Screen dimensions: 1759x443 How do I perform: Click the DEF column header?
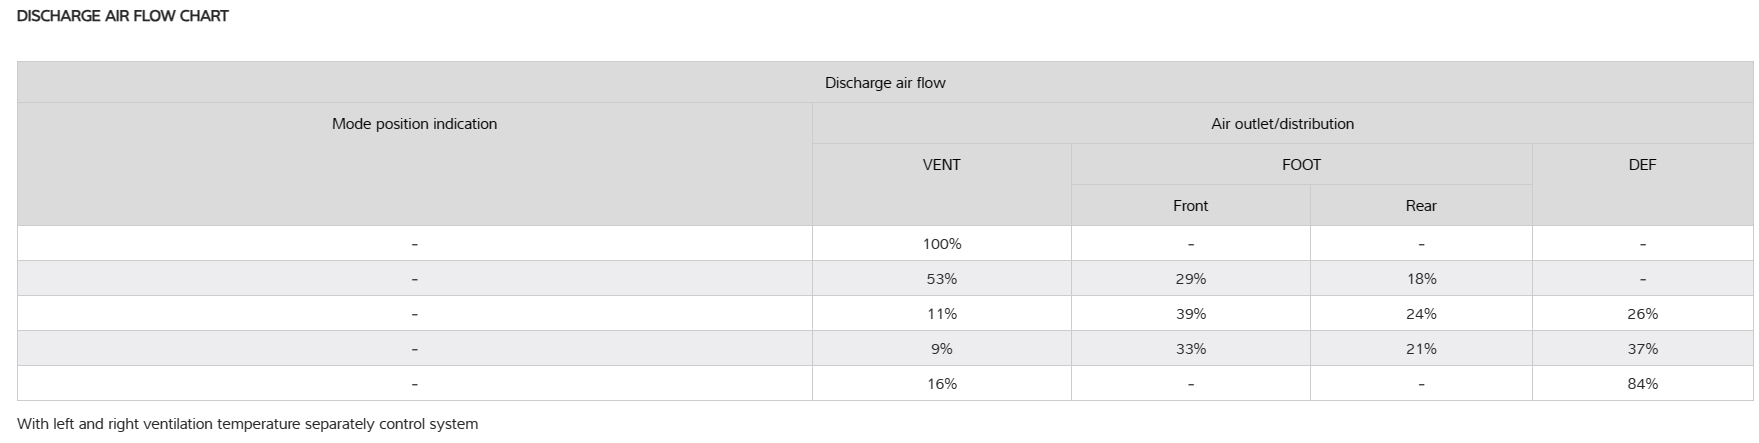1641,165
